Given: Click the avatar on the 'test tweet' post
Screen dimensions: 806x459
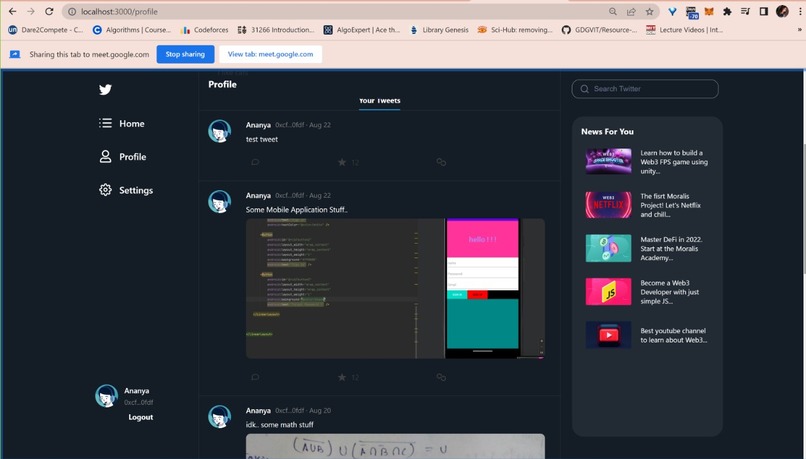Looking at the screenshot, I should coord(219,131).
